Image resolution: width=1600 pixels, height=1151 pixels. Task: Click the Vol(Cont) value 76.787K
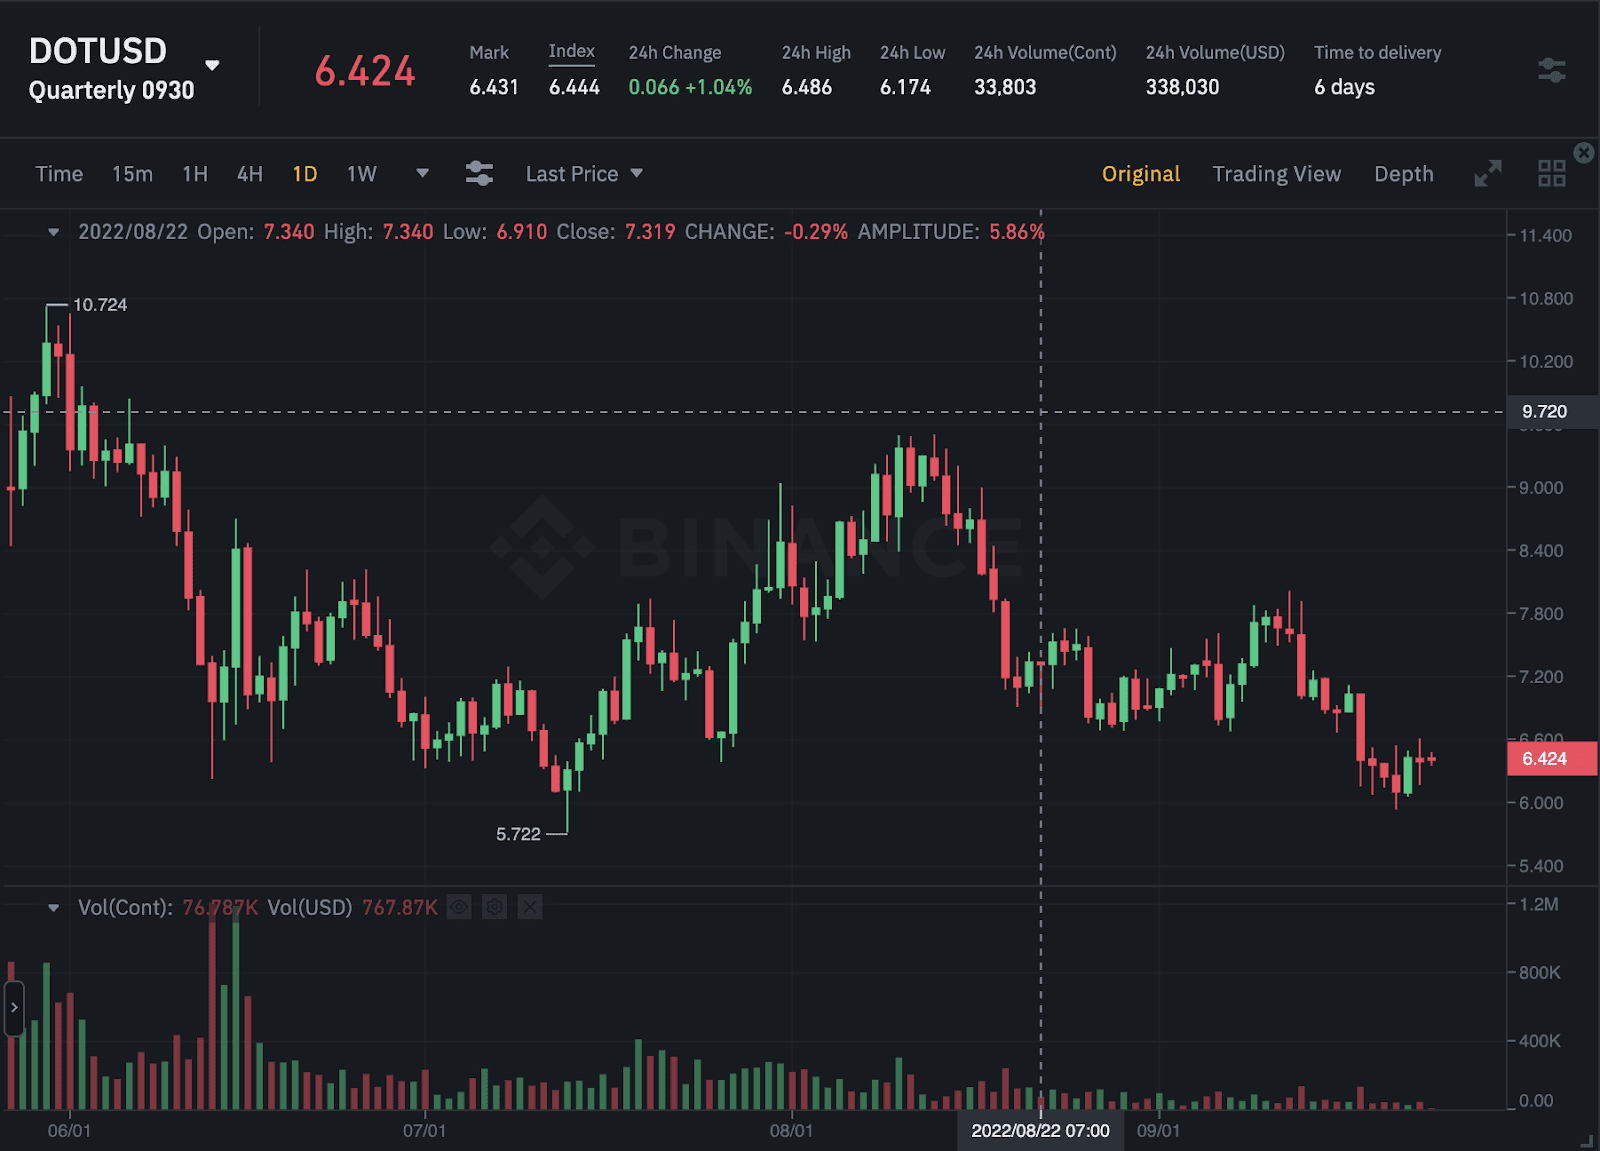point(220,908)
